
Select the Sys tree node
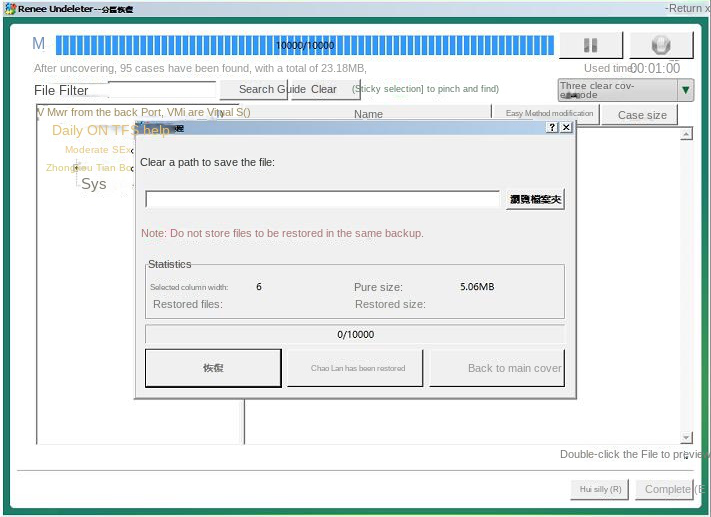[x=94, y=184]
